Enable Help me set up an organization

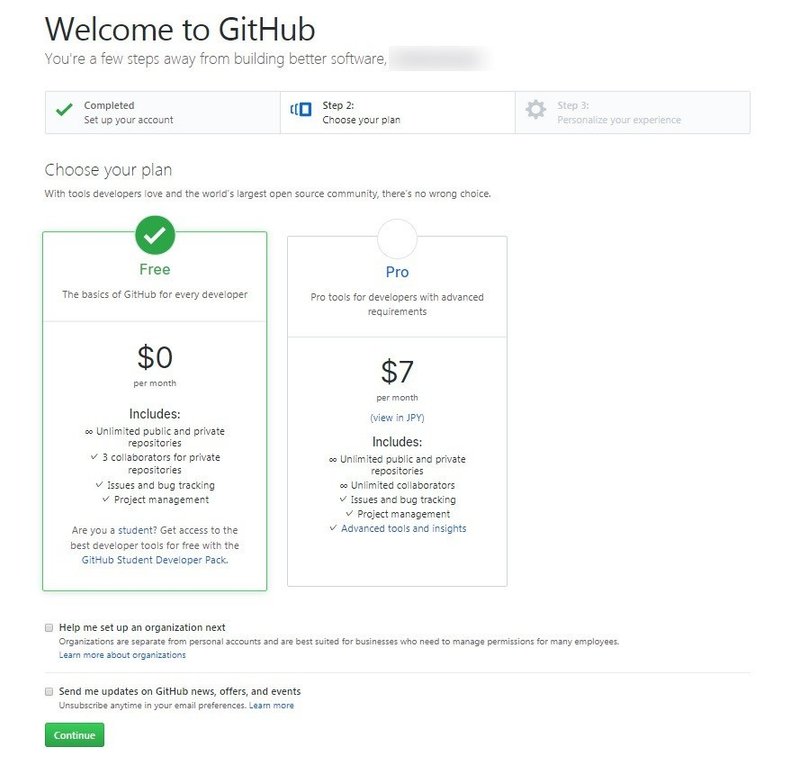tap(48, 627)
